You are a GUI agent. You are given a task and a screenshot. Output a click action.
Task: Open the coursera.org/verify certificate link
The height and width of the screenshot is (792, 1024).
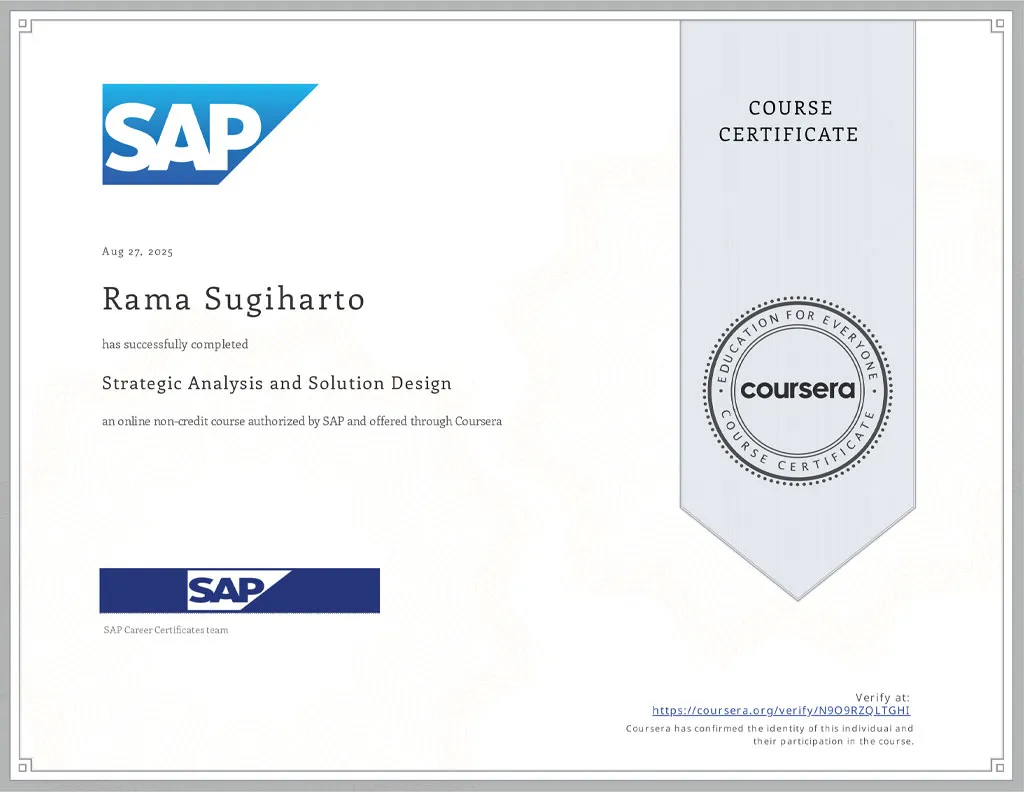point(781,711)
